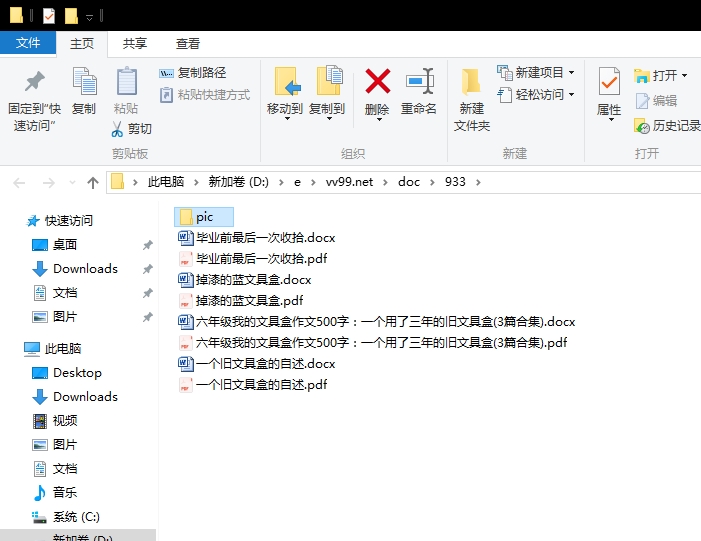Select 掉漆的蓝文具盒.pdf file
This screenshot has height=541, width=701.
coord(241,300)
